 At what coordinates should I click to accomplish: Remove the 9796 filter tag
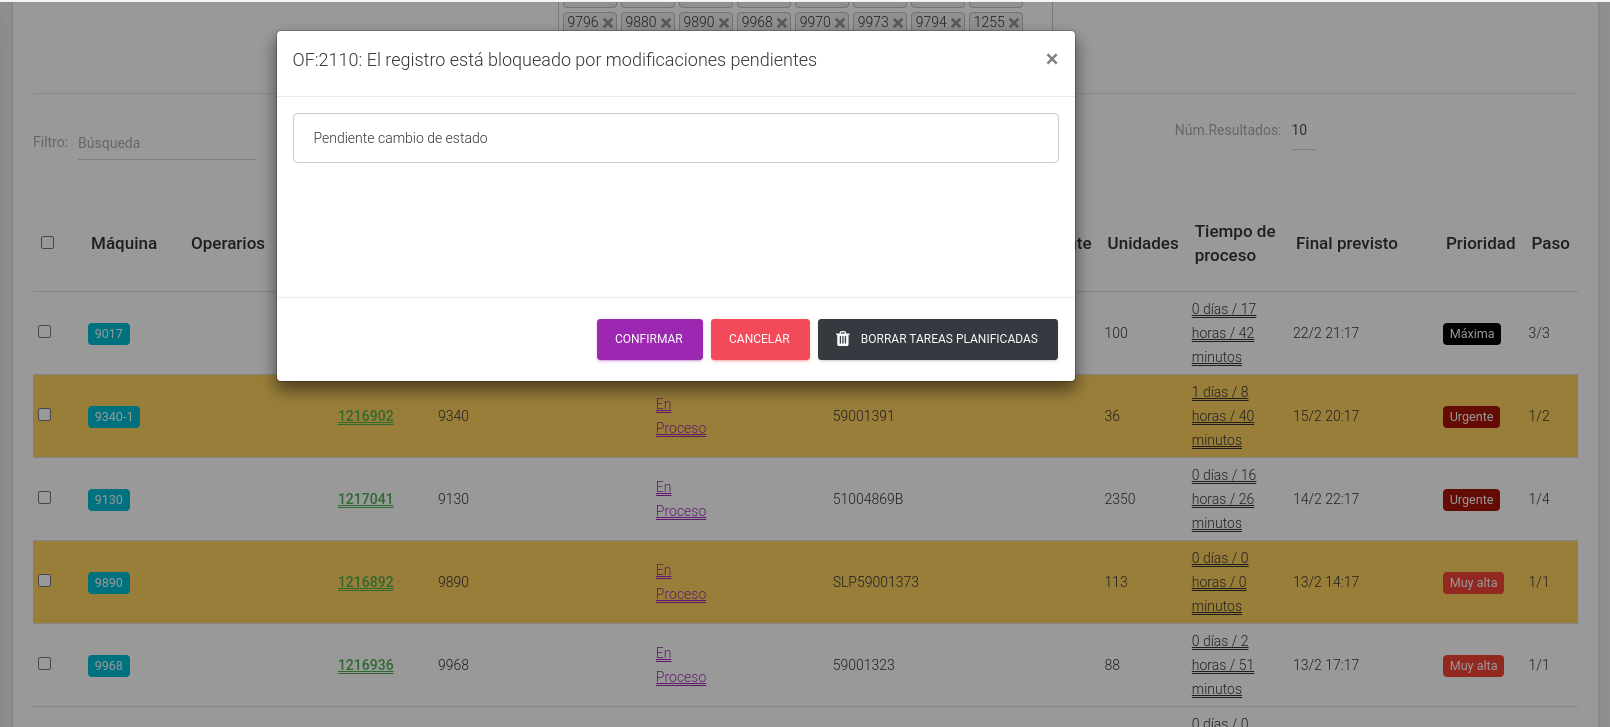tap(608, 23)
